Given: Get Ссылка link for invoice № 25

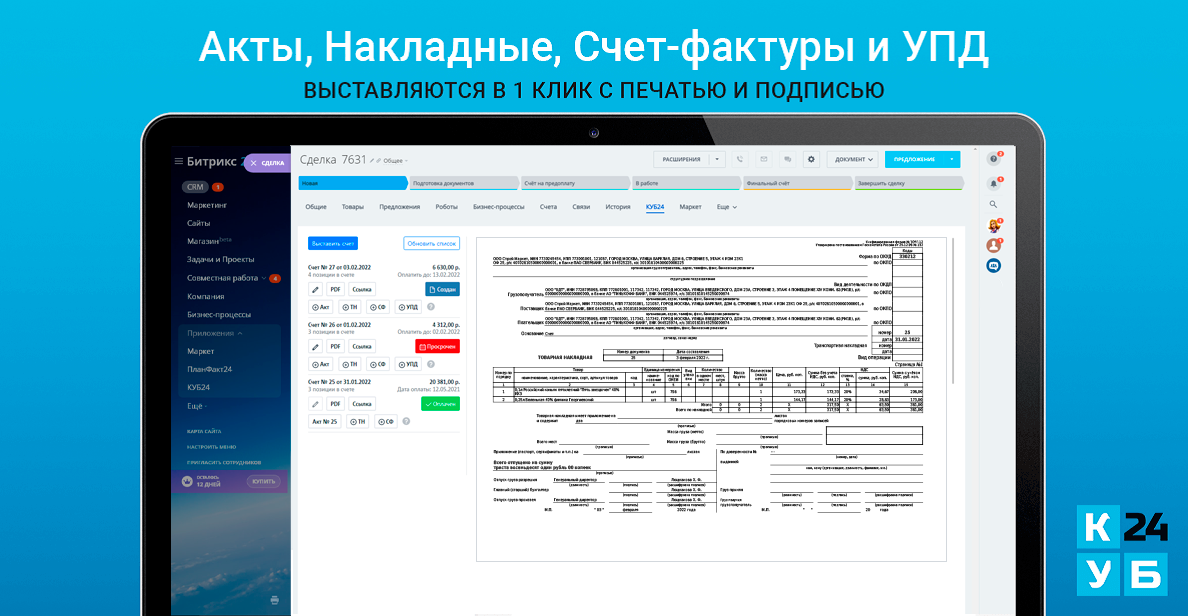Looking at the screenshot, I should coord(362,404).
